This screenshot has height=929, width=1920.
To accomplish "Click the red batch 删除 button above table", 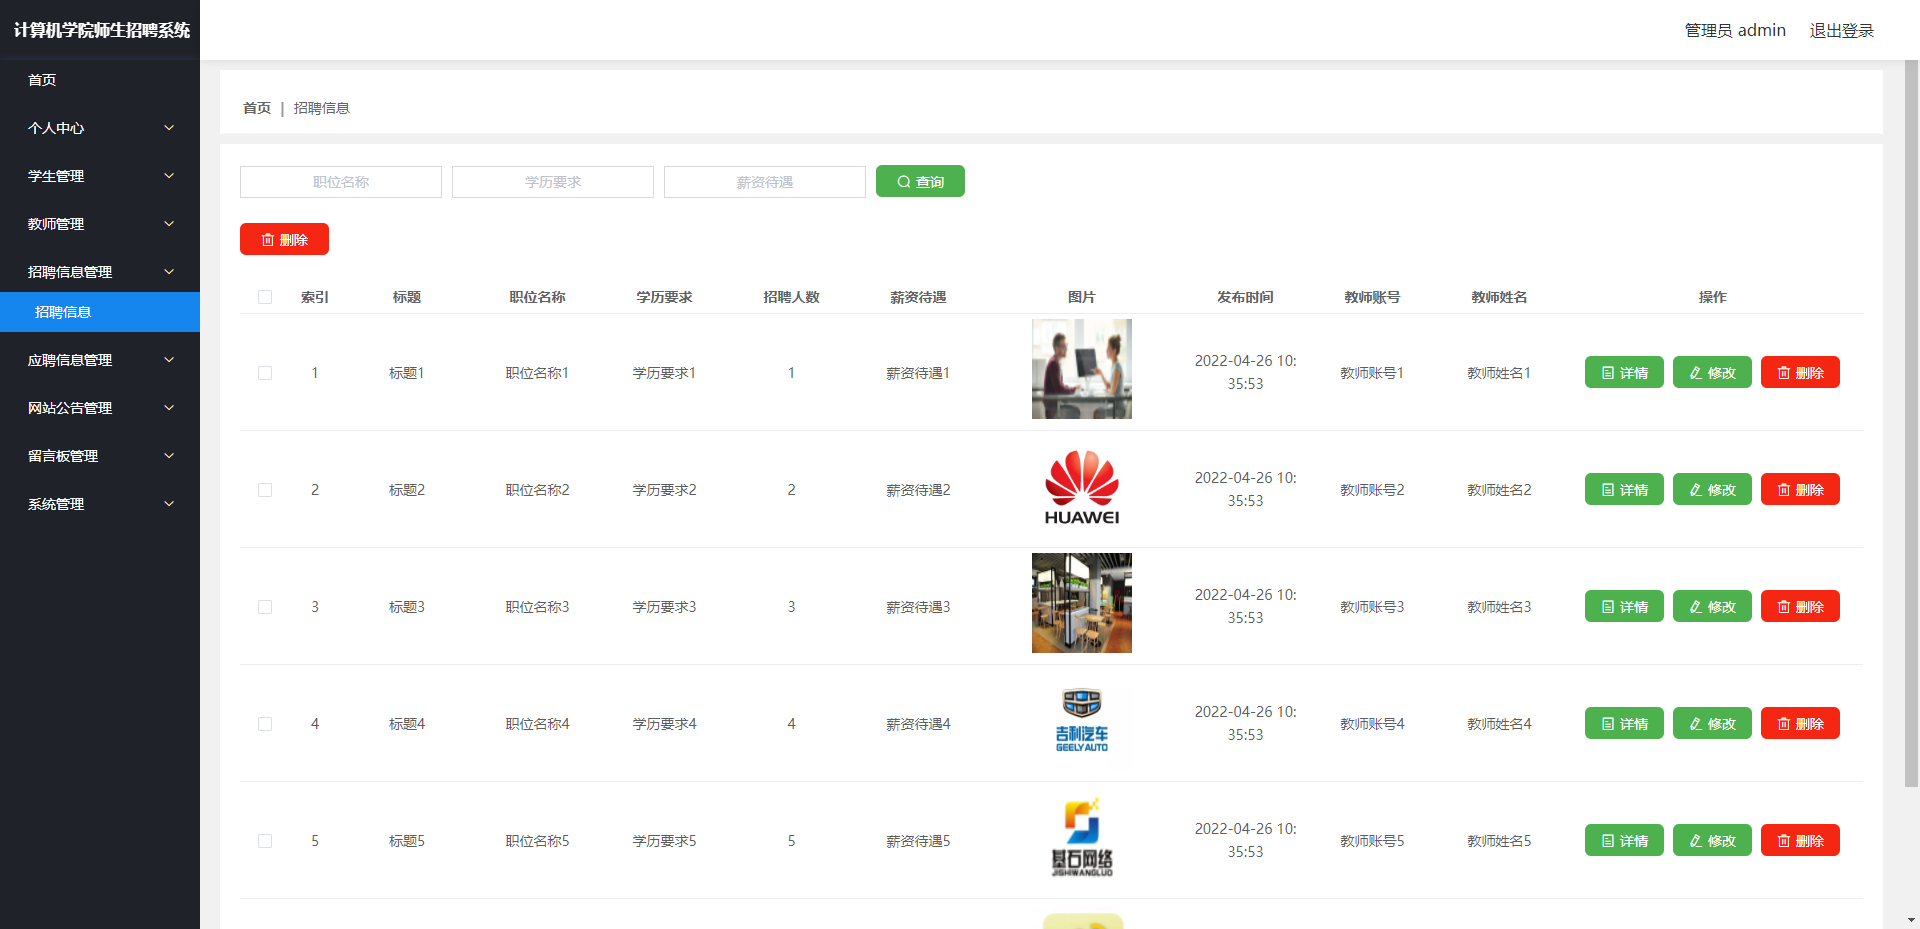I will pyautogui.click(x=284, y=239).
